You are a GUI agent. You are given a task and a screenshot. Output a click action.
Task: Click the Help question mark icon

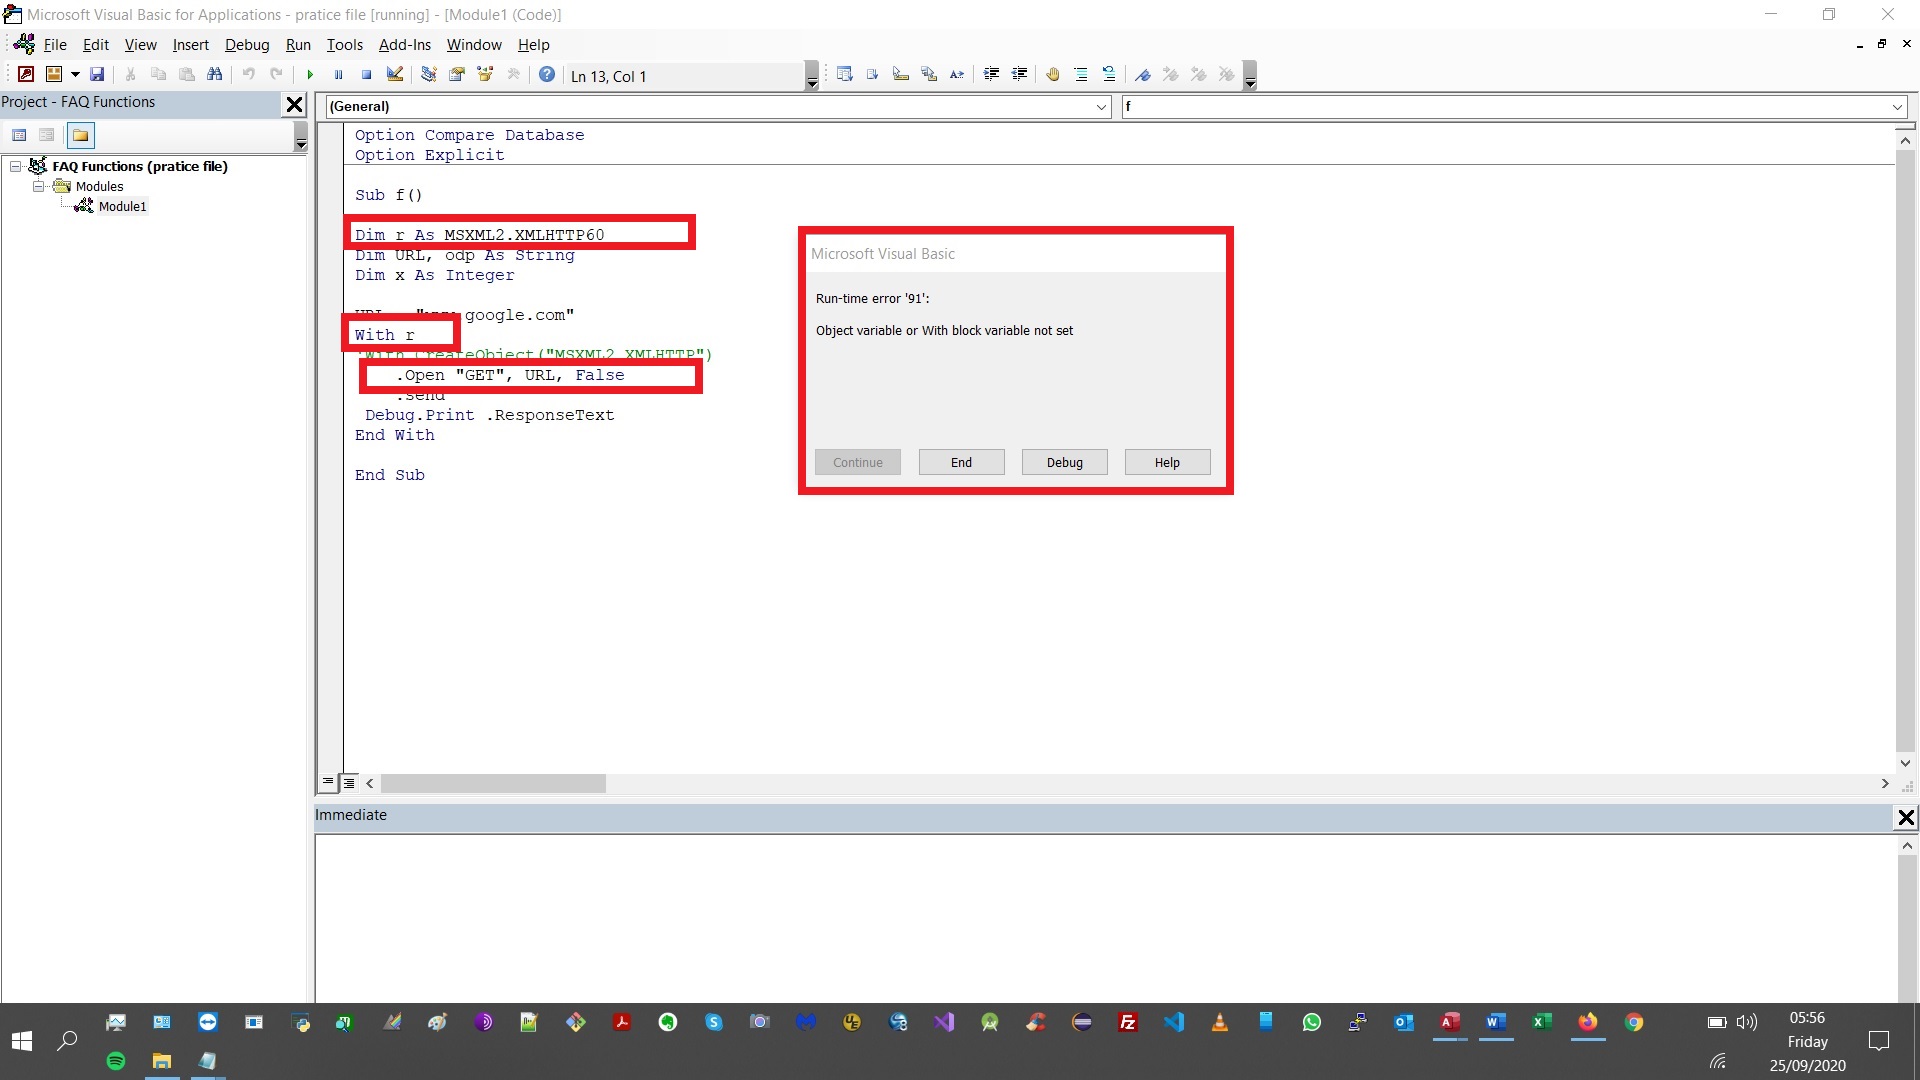[547, 75]
